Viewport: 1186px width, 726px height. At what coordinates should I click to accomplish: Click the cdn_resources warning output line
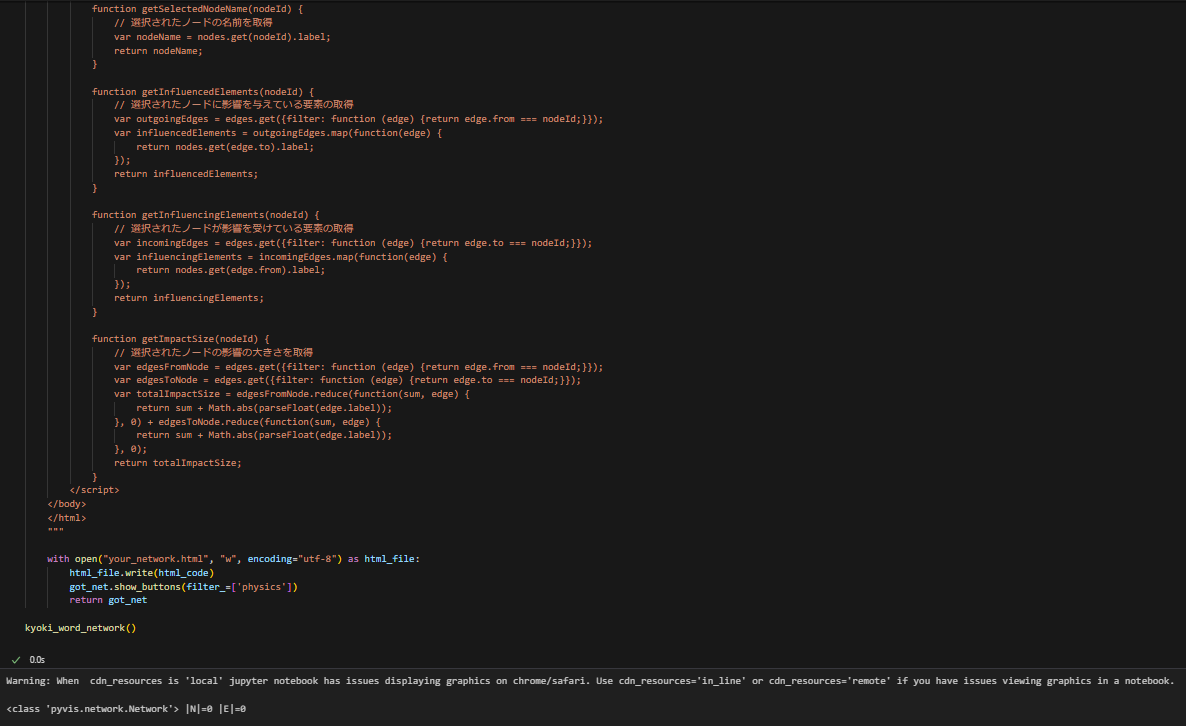click(x=590, y=681)
